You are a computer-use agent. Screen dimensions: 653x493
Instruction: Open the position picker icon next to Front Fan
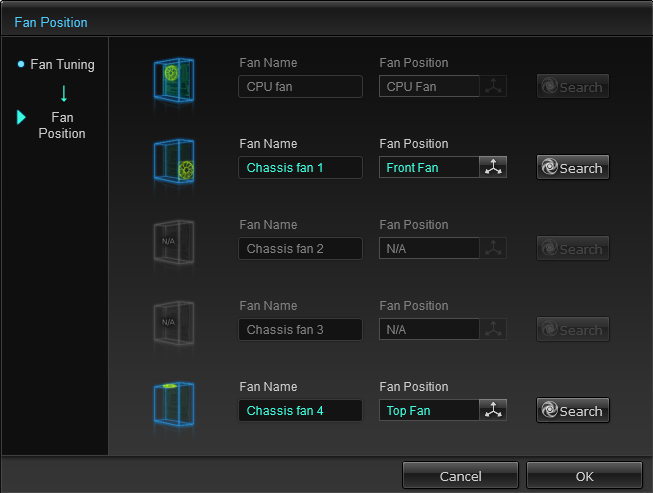493,167
